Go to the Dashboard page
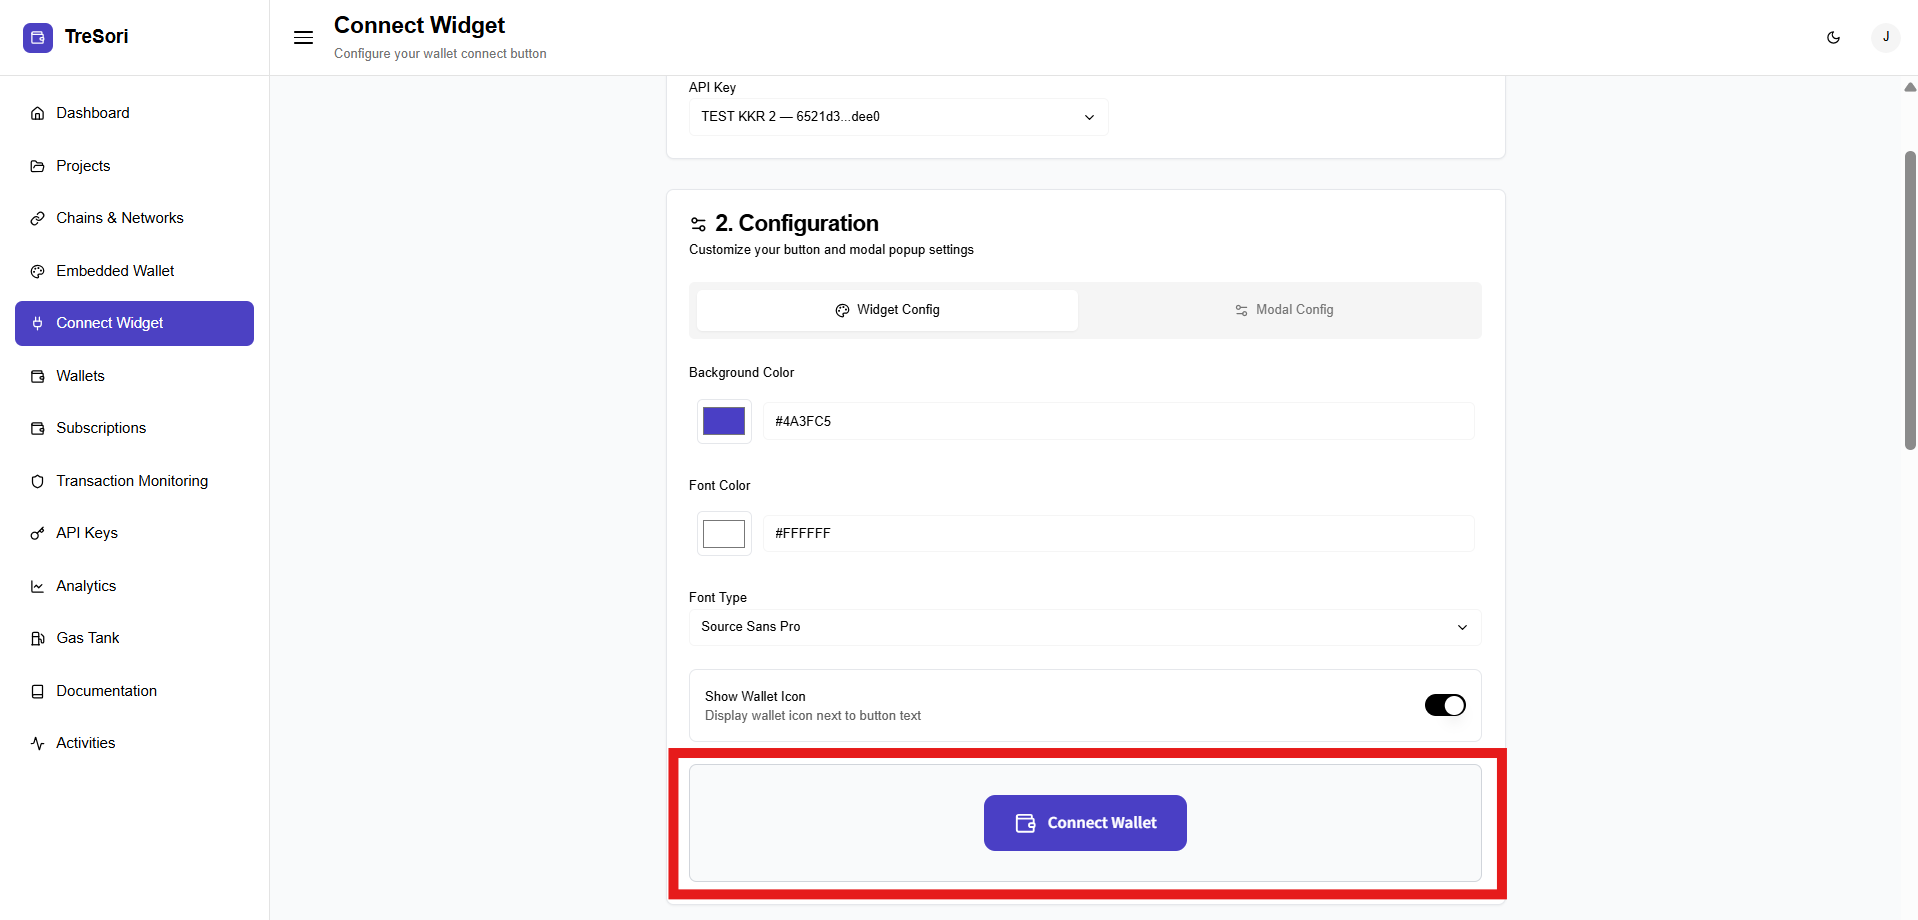1918x920 pixels. pos(93,113)
